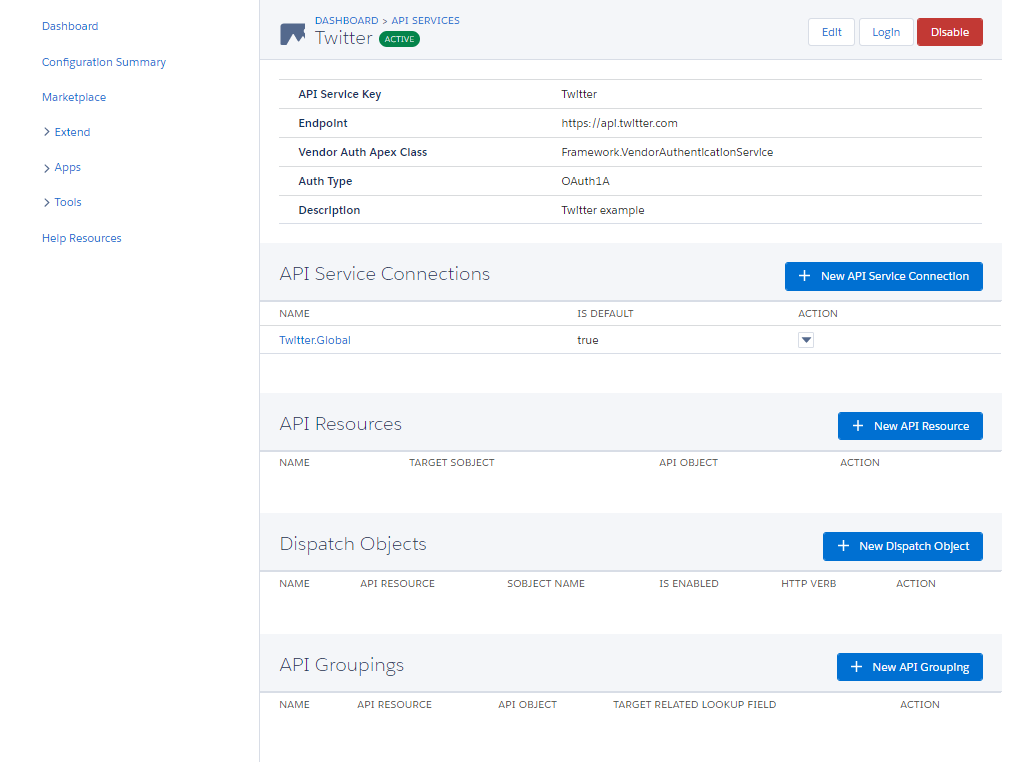Click plus icon on New API Grouping
The width and height of the screenshot is (1017, 762).
(856, 667)
